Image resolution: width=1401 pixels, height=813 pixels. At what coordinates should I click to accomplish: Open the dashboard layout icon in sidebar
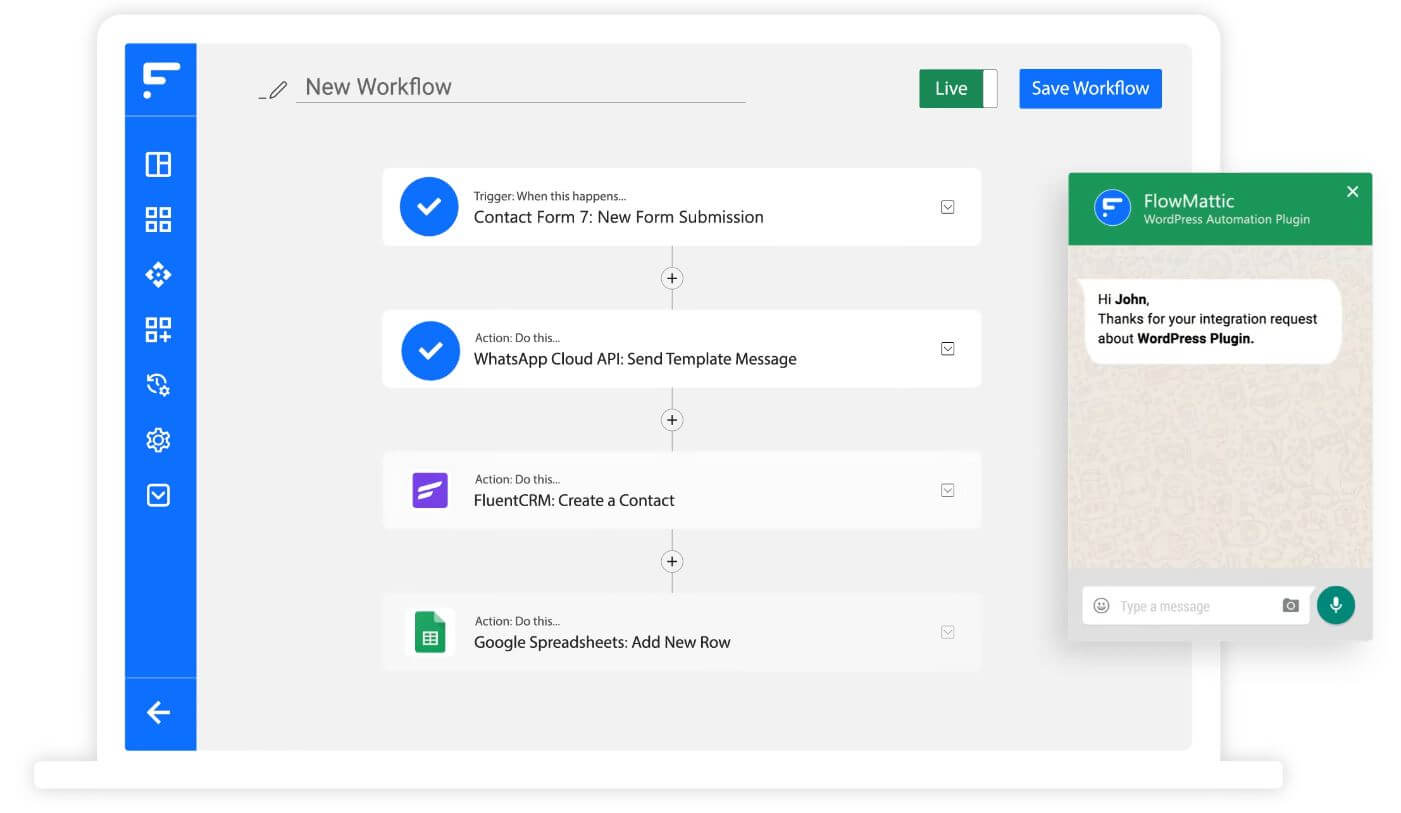click(158, 164)
